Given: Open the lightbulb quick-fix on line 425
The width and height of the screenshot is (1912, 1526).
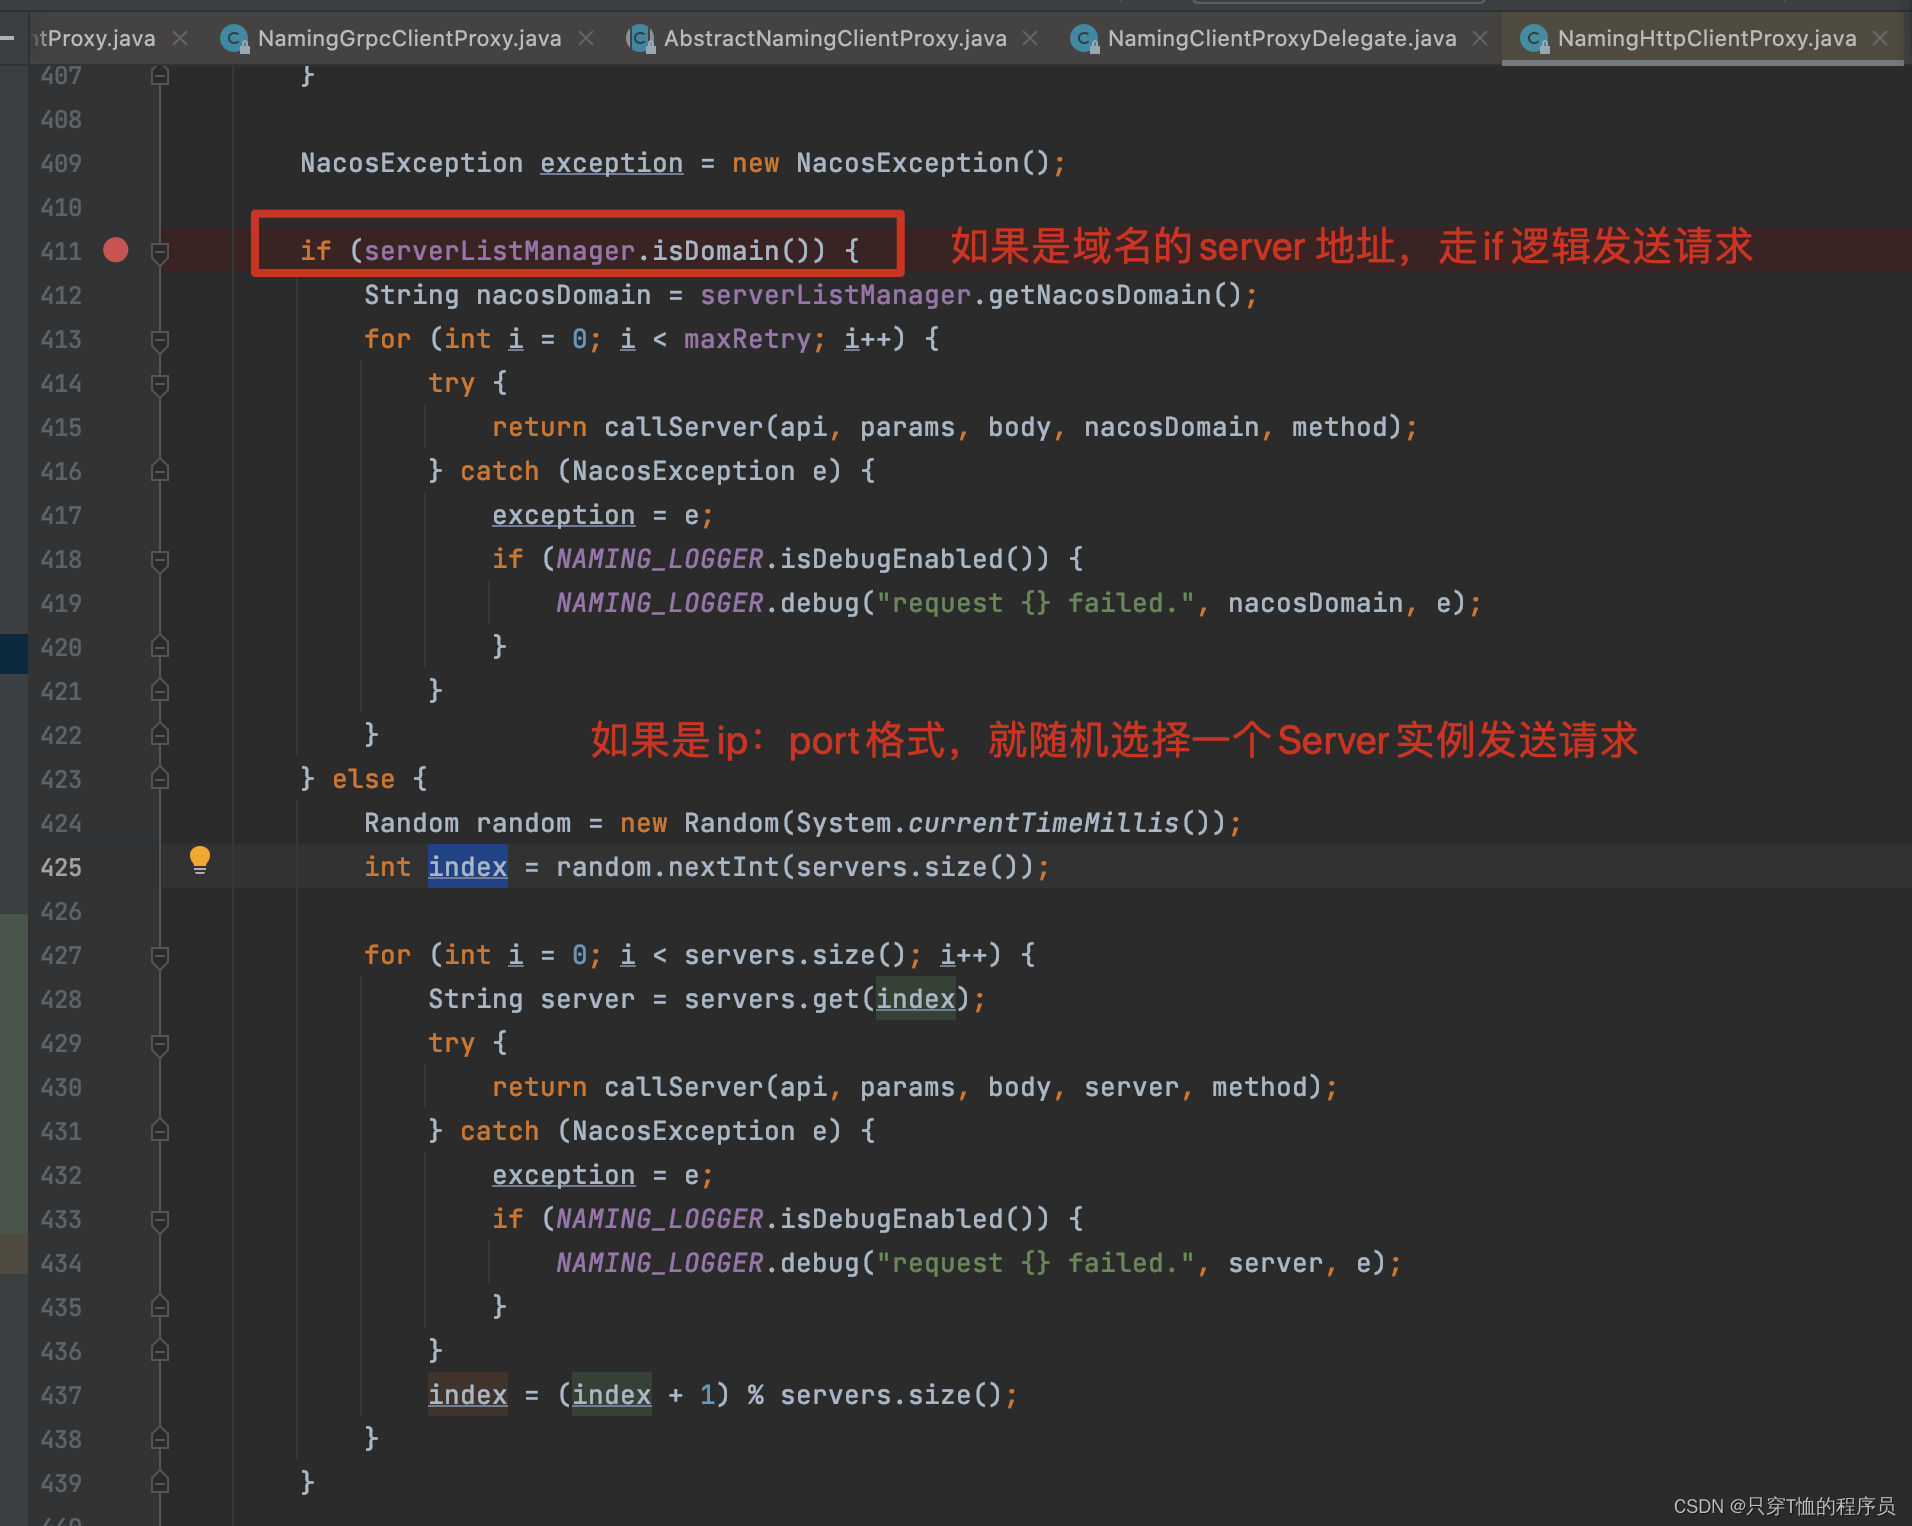Looking at the screenshot, I should click(200, 860).
